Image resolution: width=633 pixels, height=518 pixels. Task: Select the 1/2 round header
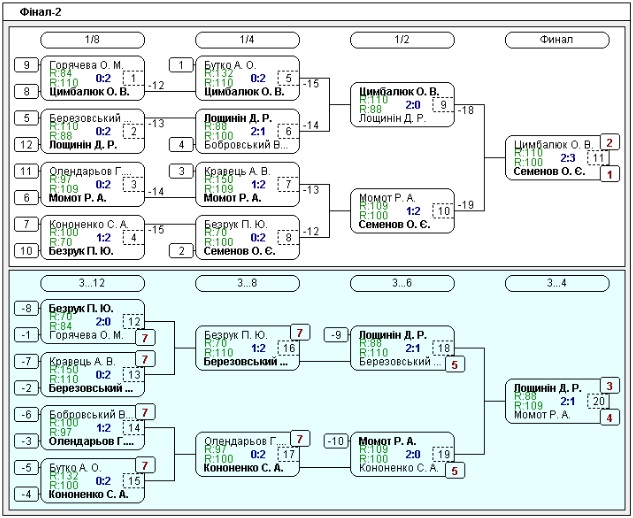[x=402, y=40]
